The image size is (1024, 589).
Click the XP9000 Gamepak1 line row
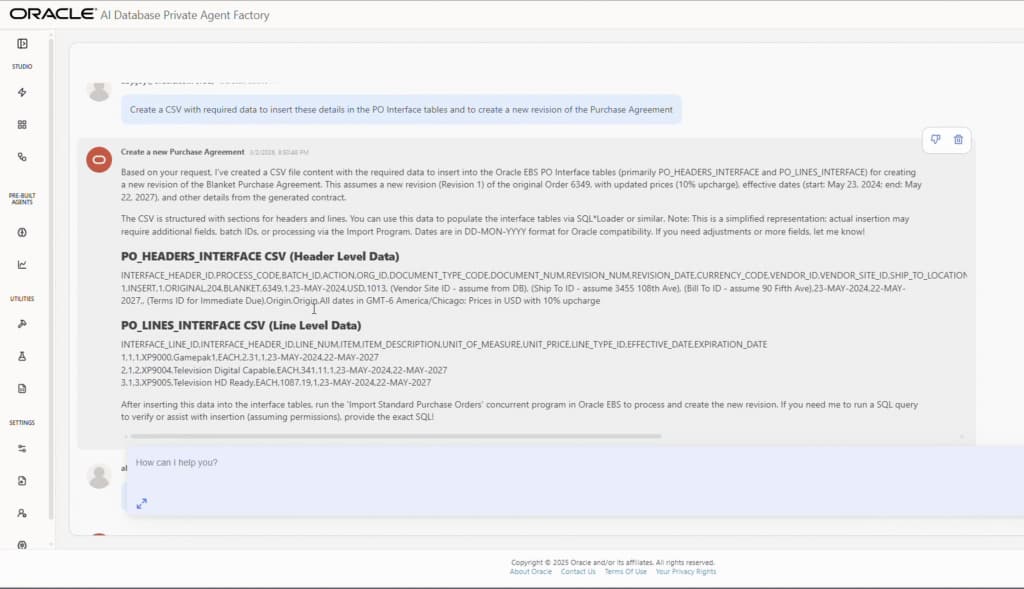pos(249,357)
